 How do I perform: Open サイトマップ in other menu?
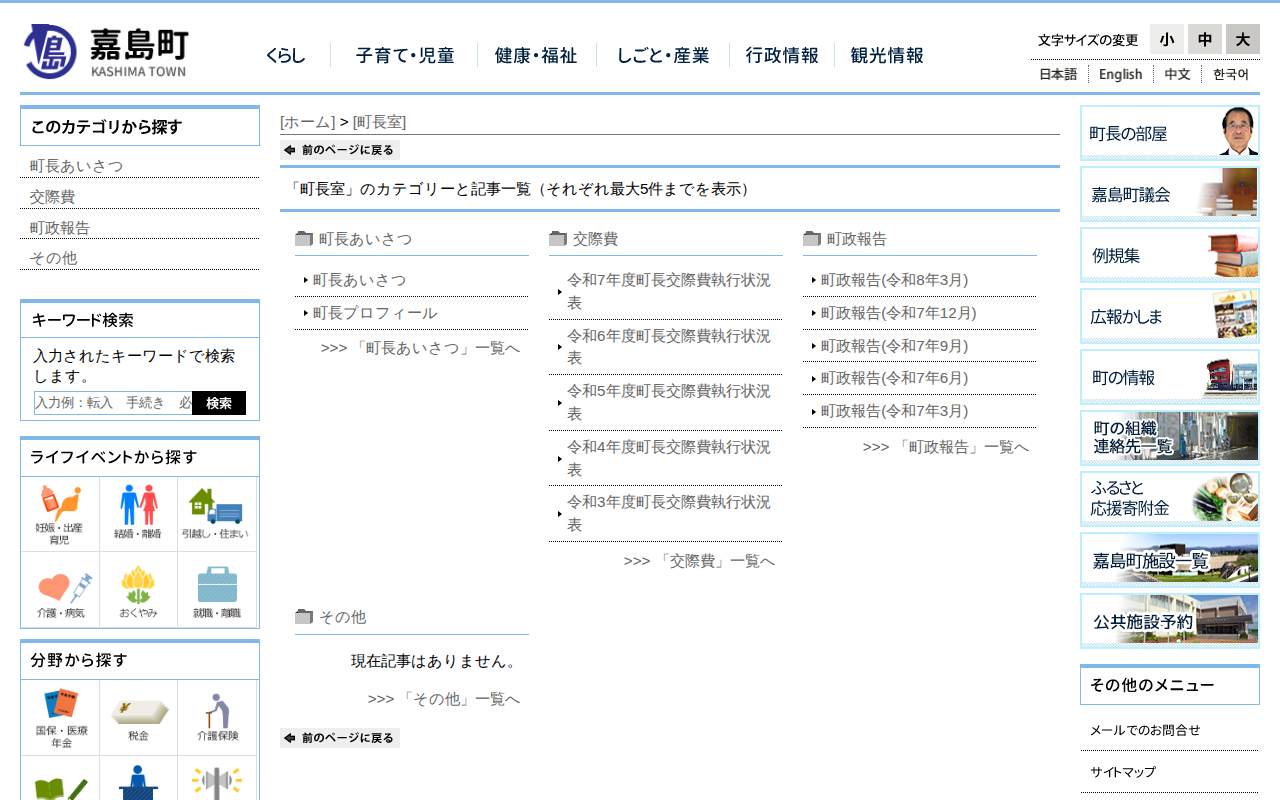click(x=1123, y=772)
